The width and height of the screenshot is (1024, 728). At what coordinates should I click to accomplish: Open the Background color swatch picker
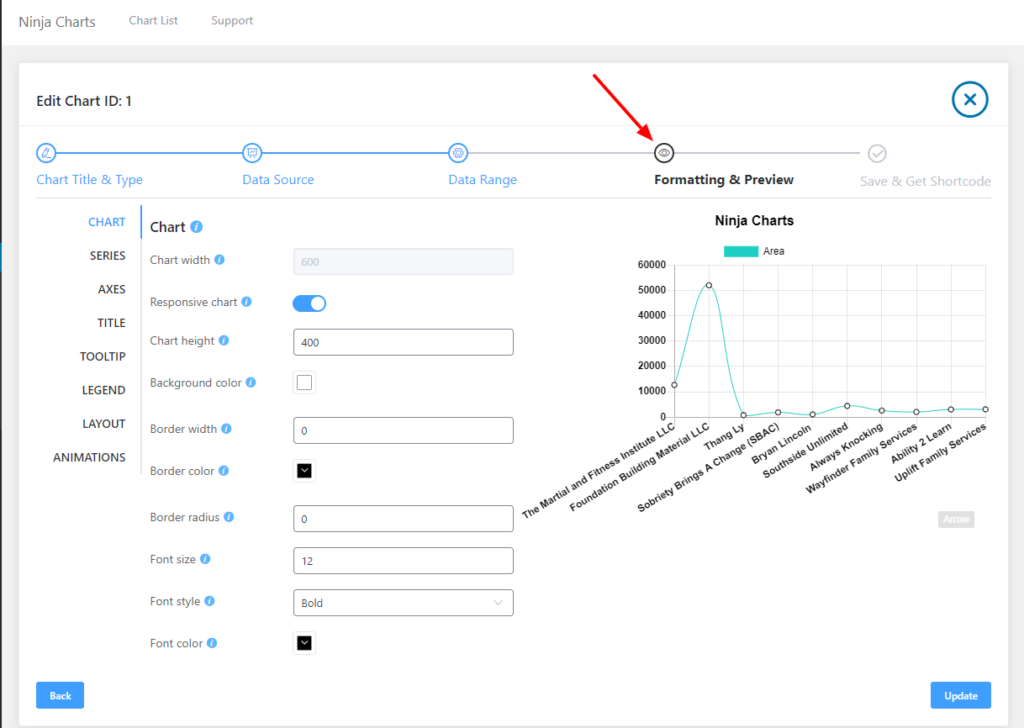(305, 383)
